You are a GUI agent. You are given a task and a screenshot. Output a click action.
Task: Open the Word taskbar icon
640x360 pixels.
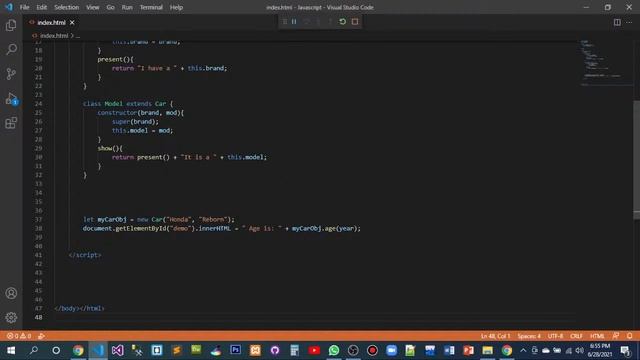pos(449,350)
